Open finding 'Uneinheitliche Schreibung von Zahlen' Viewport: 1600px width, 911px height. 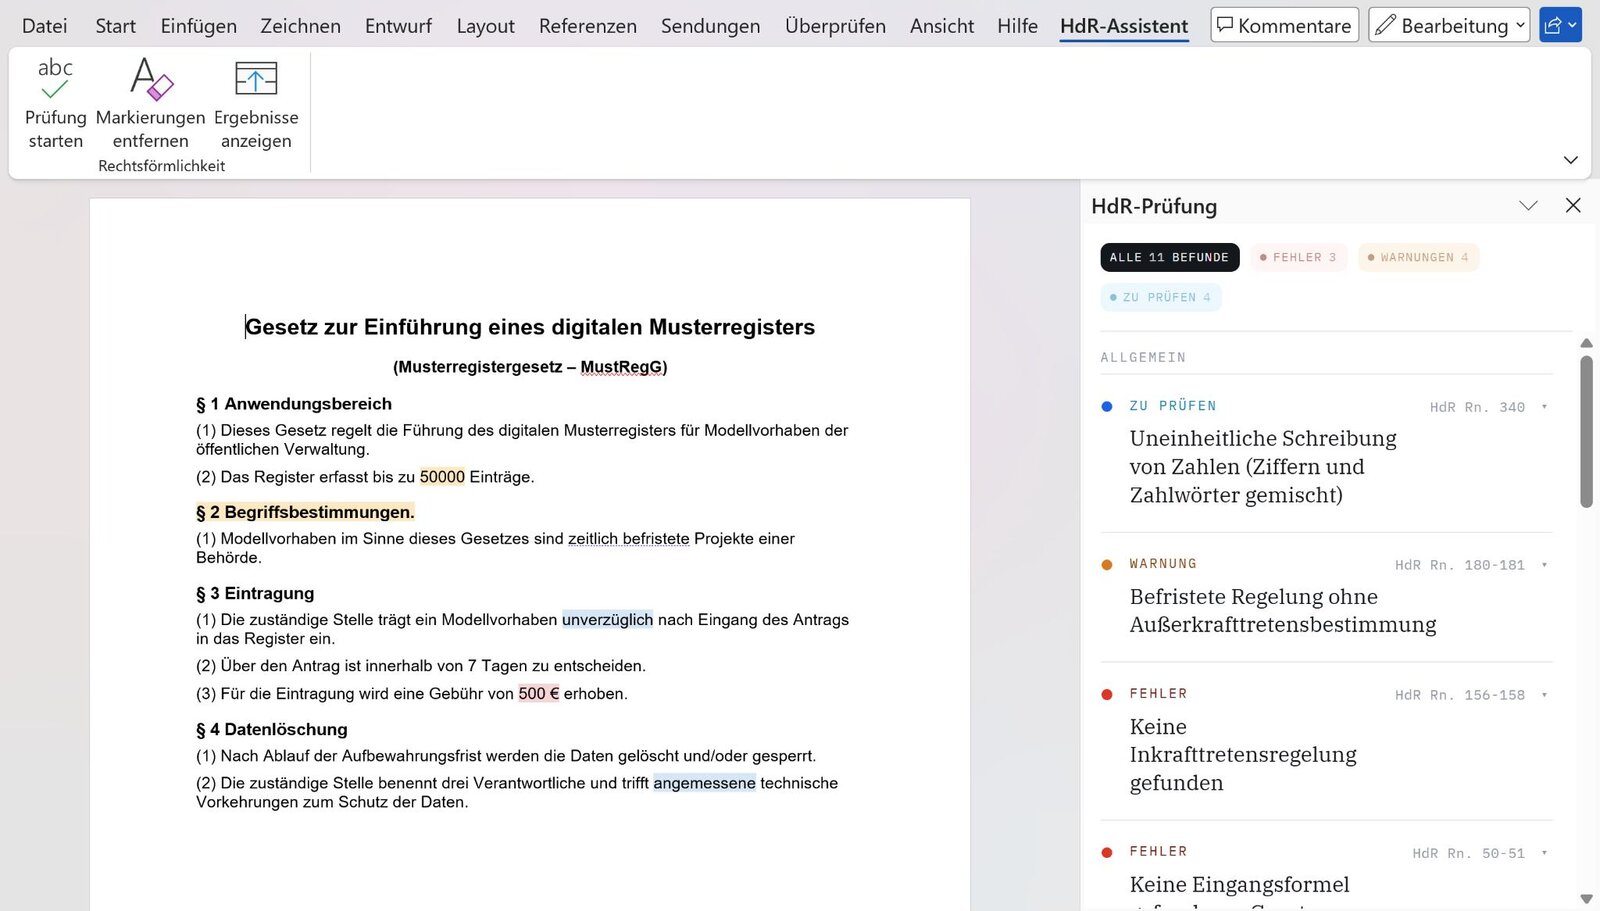[1263, 466]
